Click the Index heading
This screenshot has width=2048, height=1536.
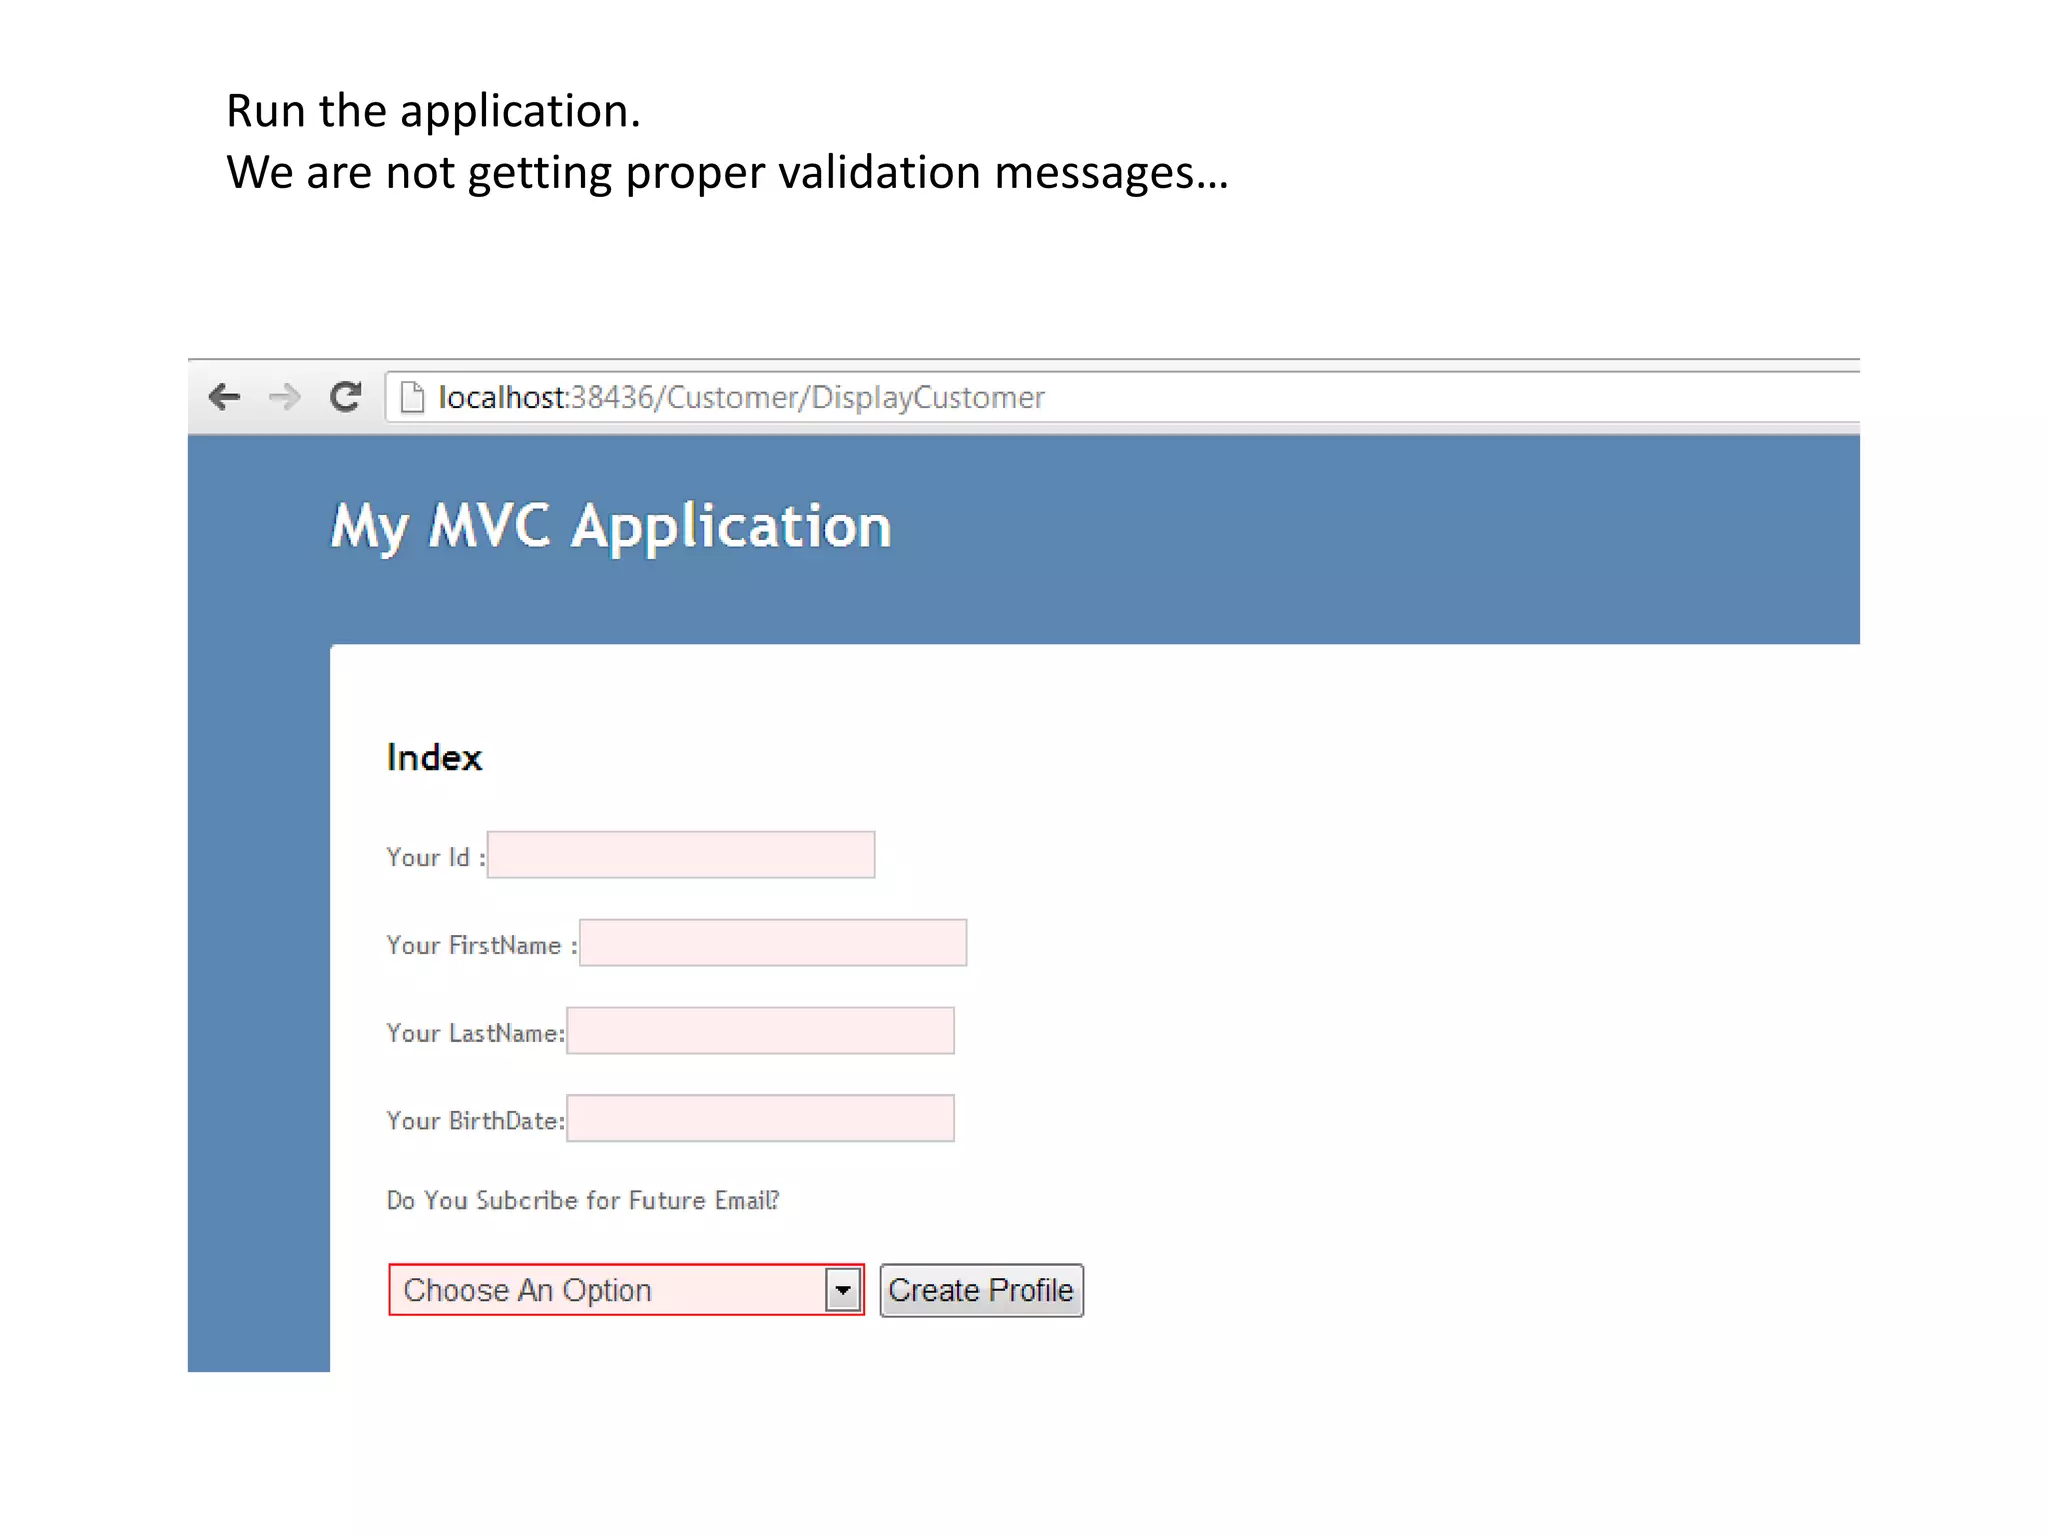tap(434, 758)
